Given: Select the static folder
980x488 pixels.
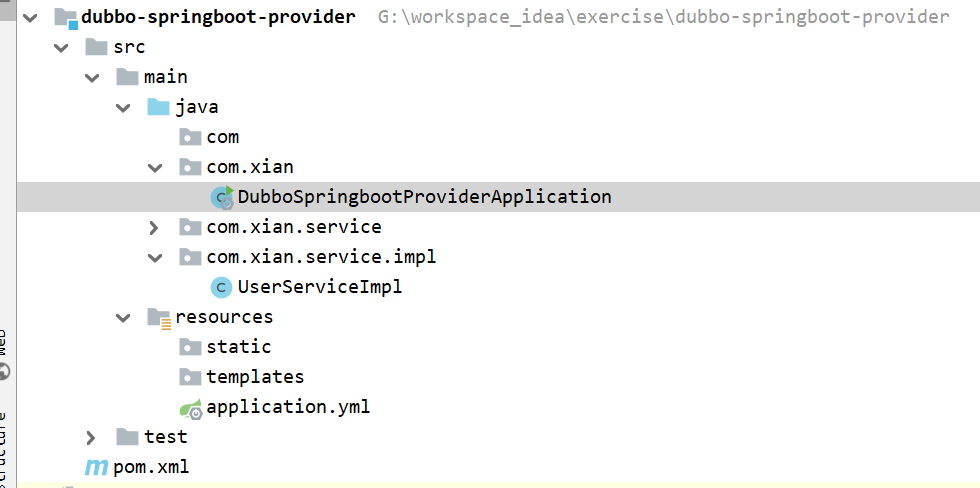Looking at the screenshot, I should 239,347.
